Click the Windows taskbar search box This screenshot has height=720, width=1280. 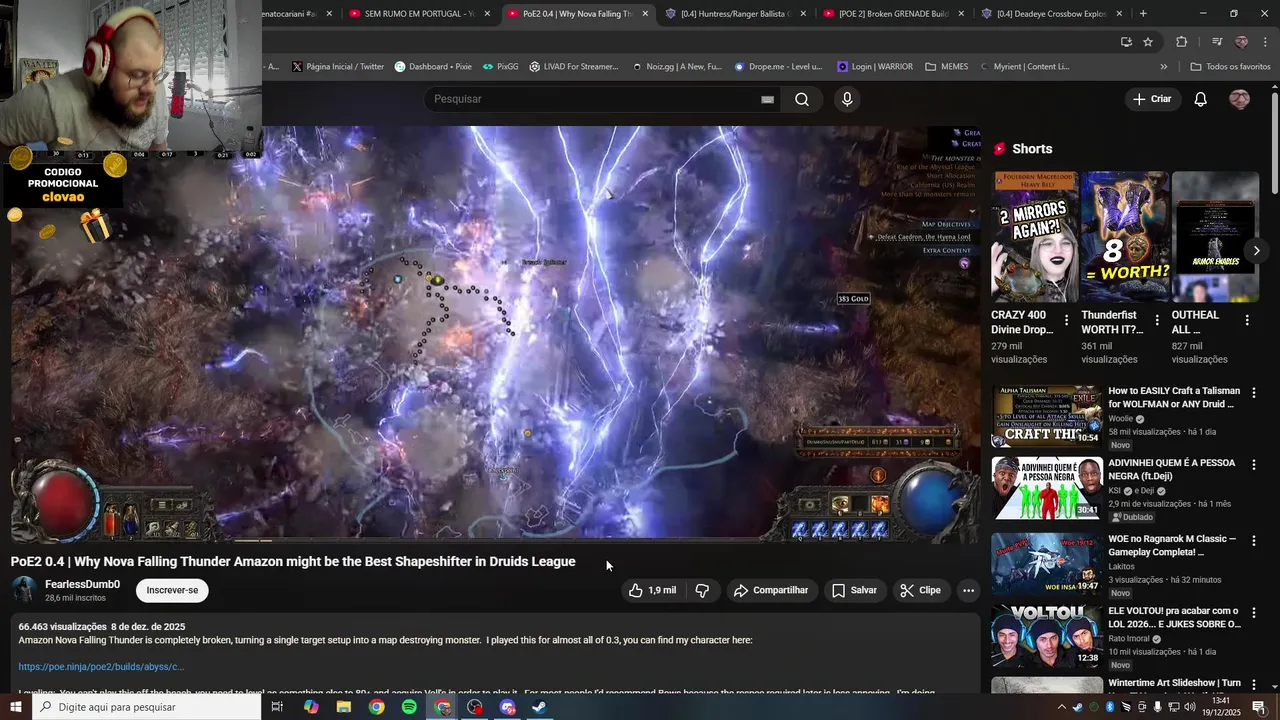tap(147, 707)
